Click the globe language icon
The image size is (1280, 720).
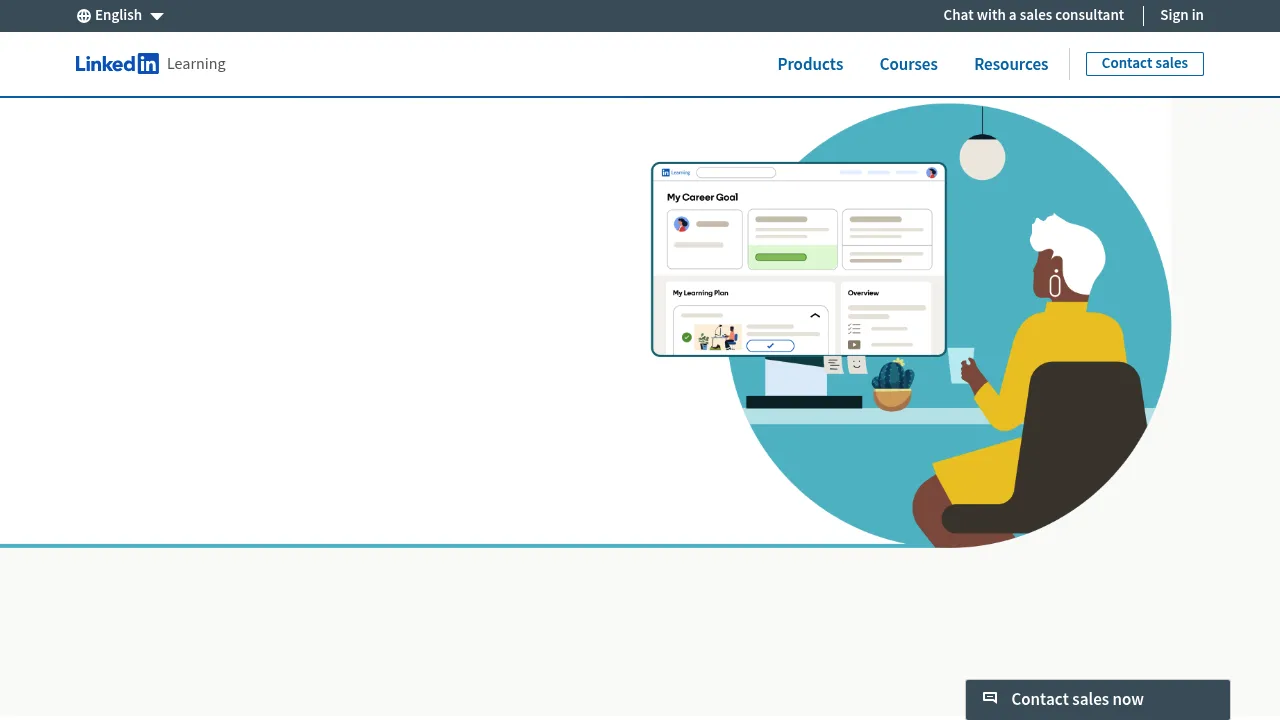[84, 16]
